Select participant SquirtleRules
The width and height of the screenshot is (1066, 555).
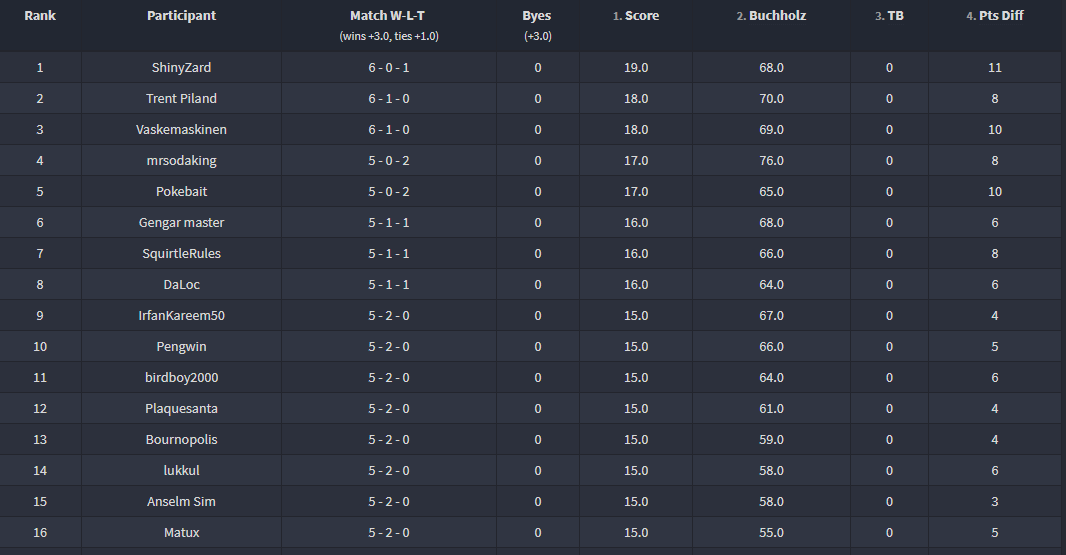(x=182, y=254)
